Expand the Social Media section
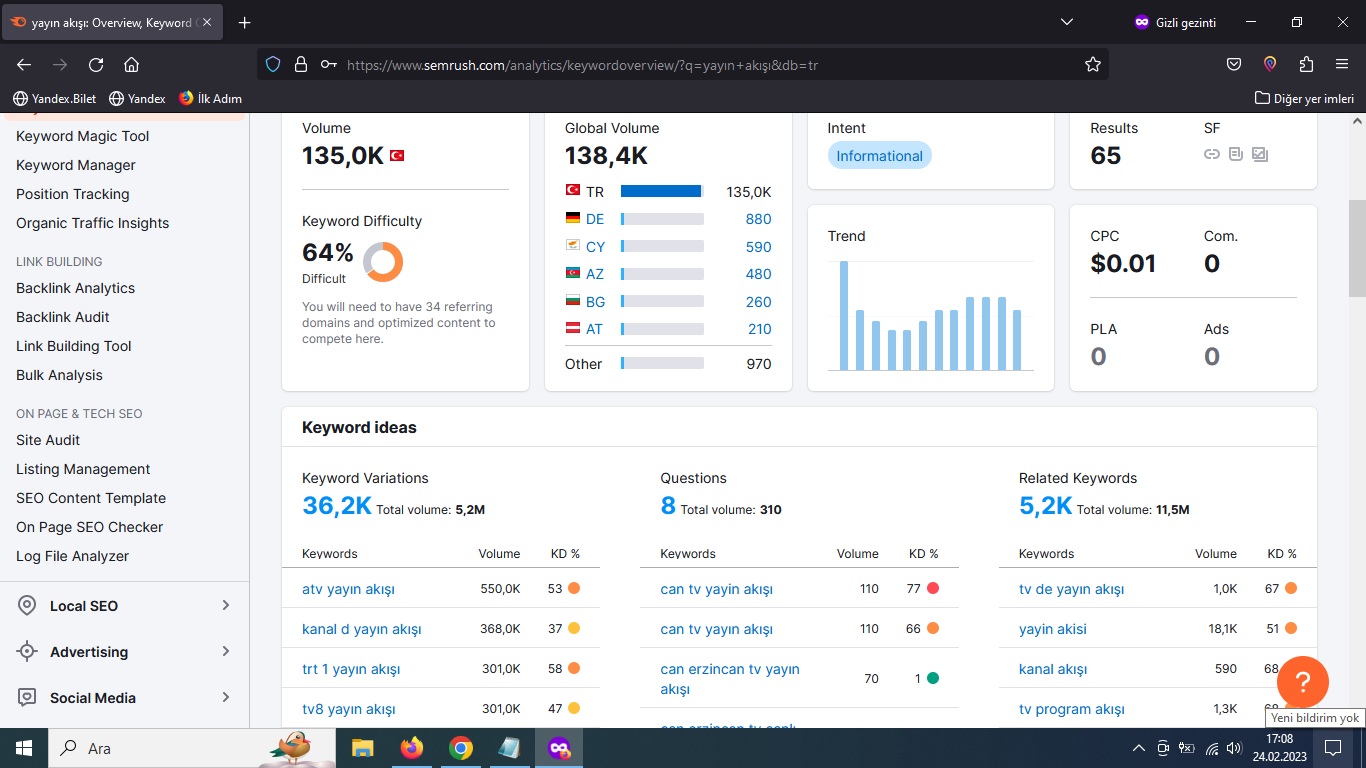The image size is (1366, 768). [125, 698]
